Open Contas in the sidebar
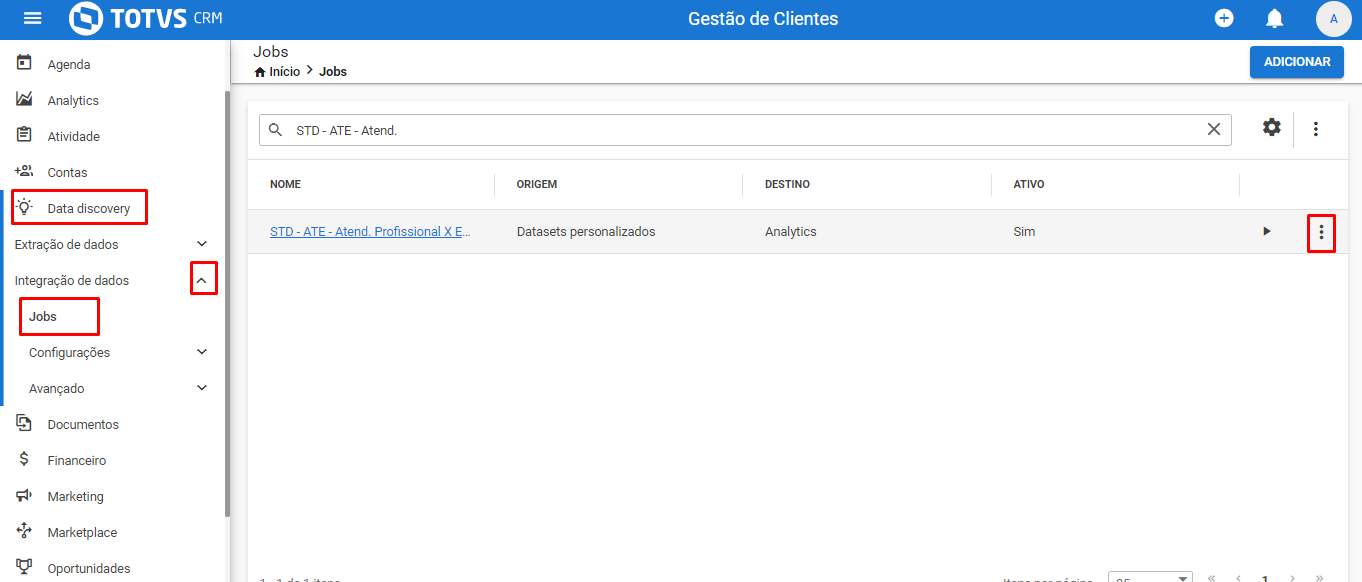The height and width of the screenshot is (582, 1362). click(67, 172)
